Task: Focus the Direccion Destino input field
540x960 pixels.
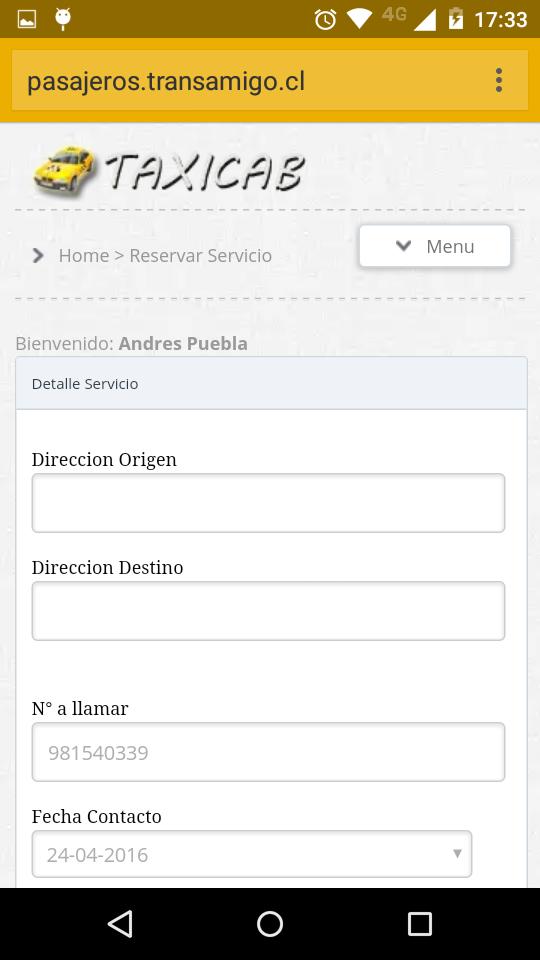Action: coord(268,611)
